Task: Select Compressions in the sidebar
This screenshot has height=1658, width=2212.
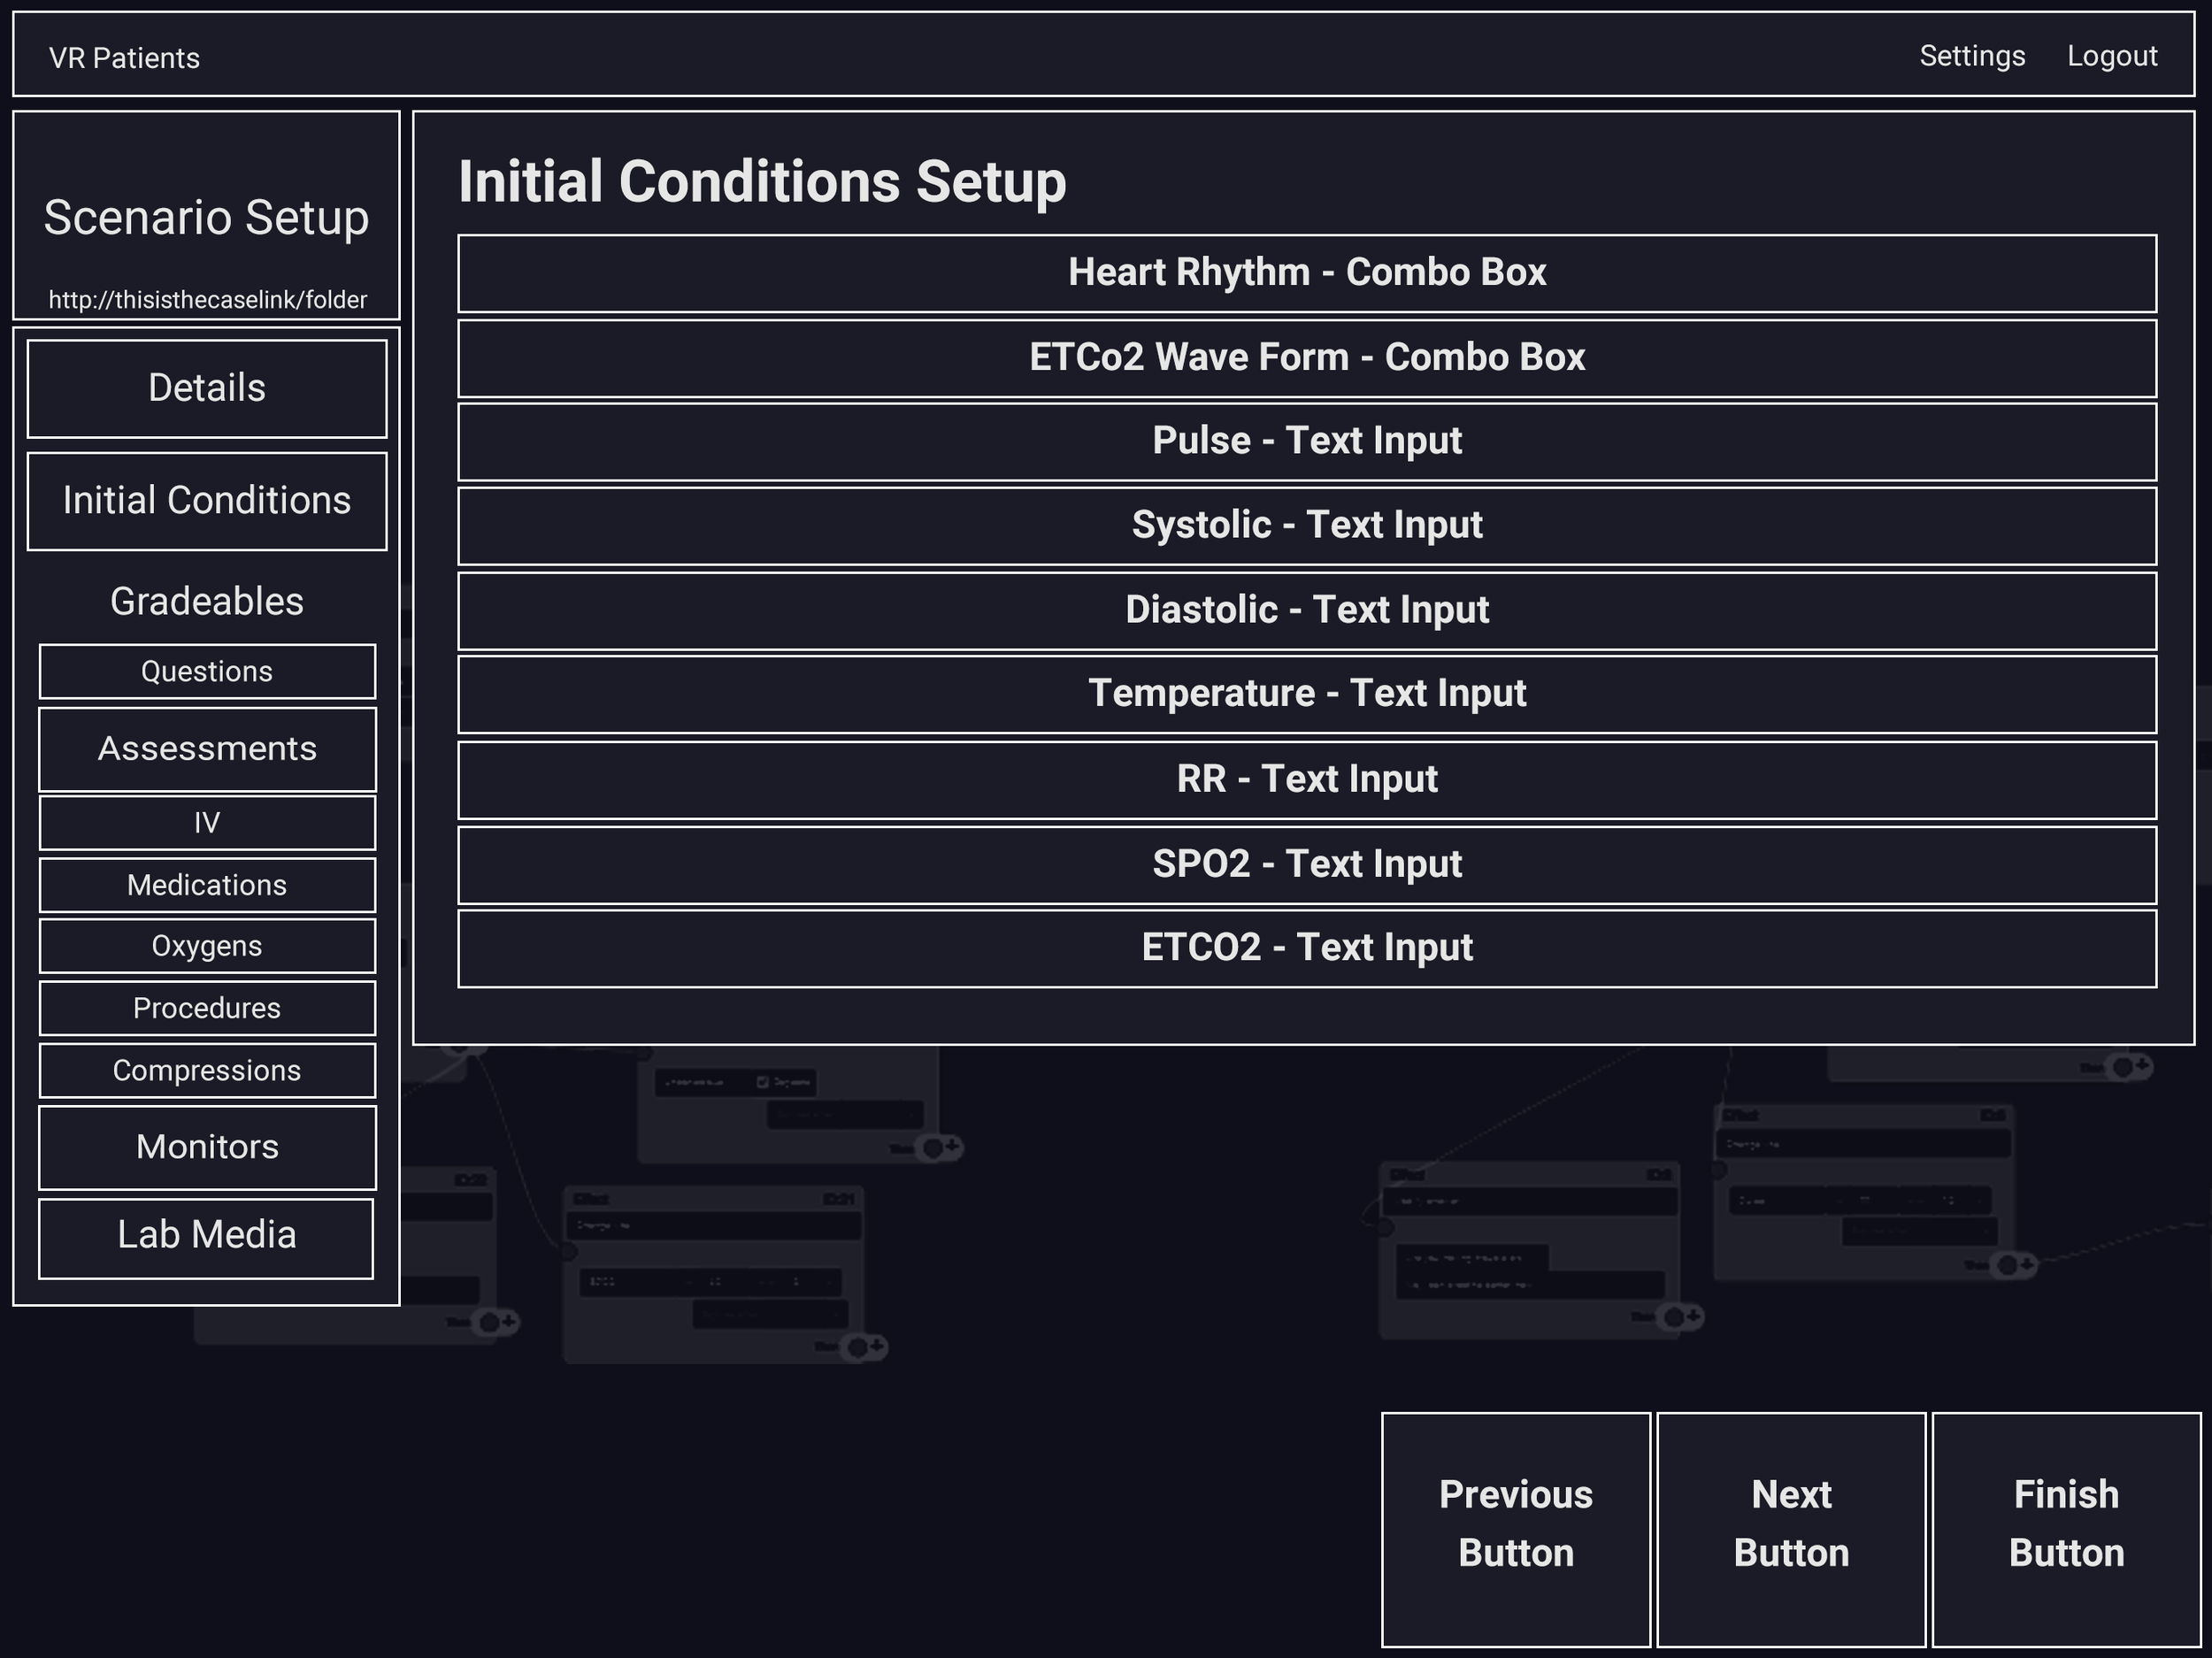Action: coord(206,1070)
